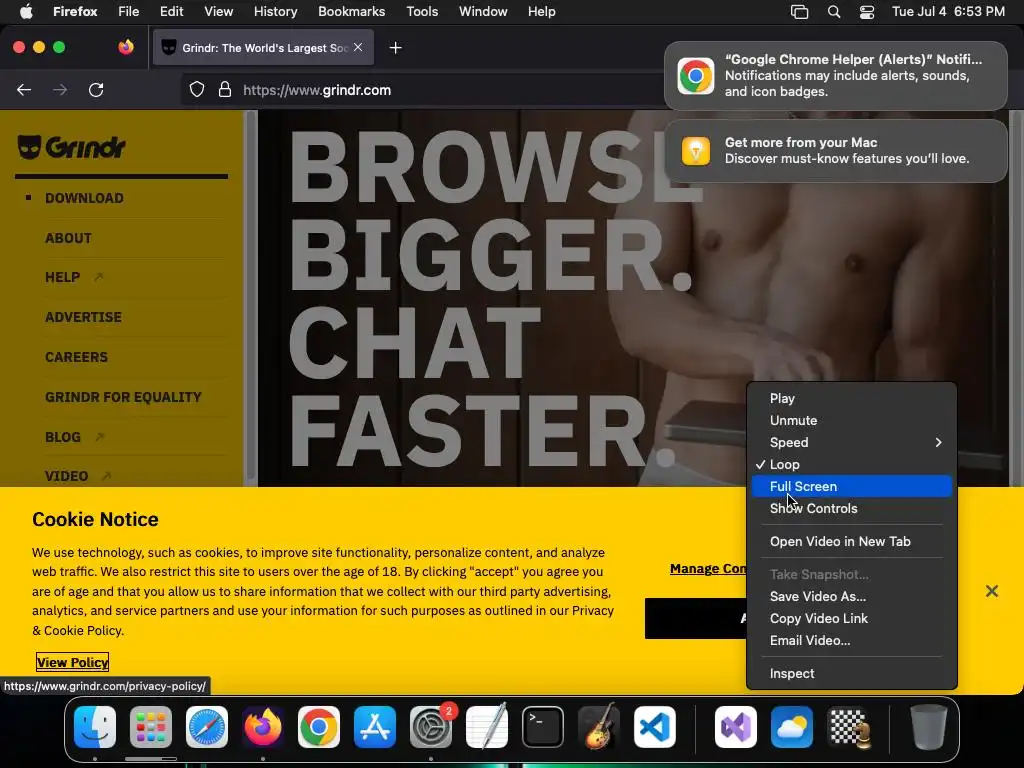
Task: Open the Weather app in the dock
Action: [x=792, y=727]
